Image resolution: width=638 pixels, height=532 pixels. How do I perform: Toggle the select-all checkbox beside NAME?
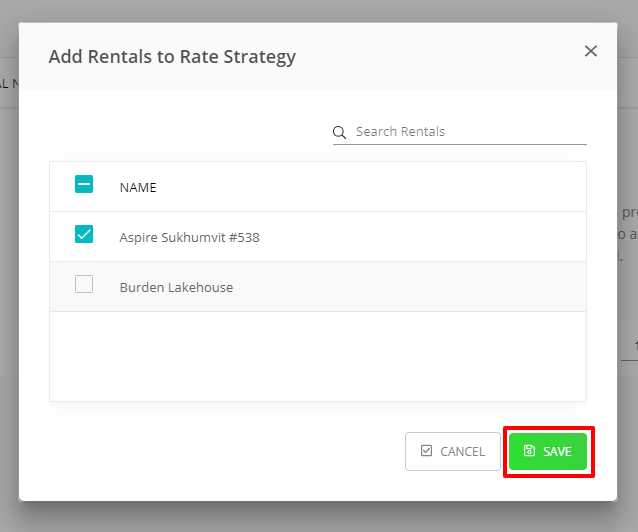coord(84,184)
